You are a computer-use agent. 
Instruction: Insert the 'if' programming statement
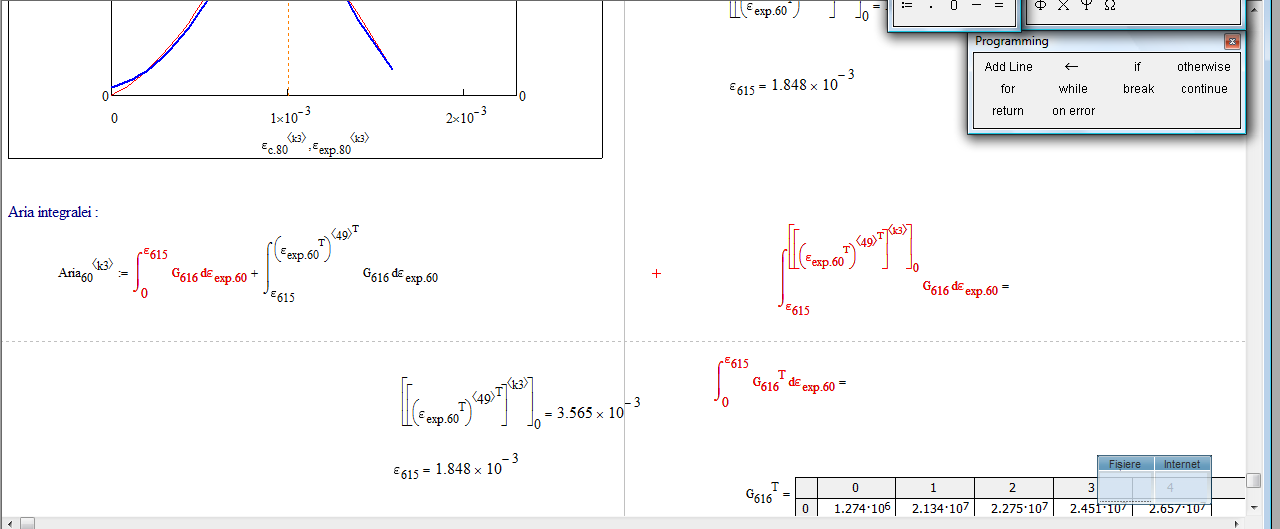point(1137,67)
